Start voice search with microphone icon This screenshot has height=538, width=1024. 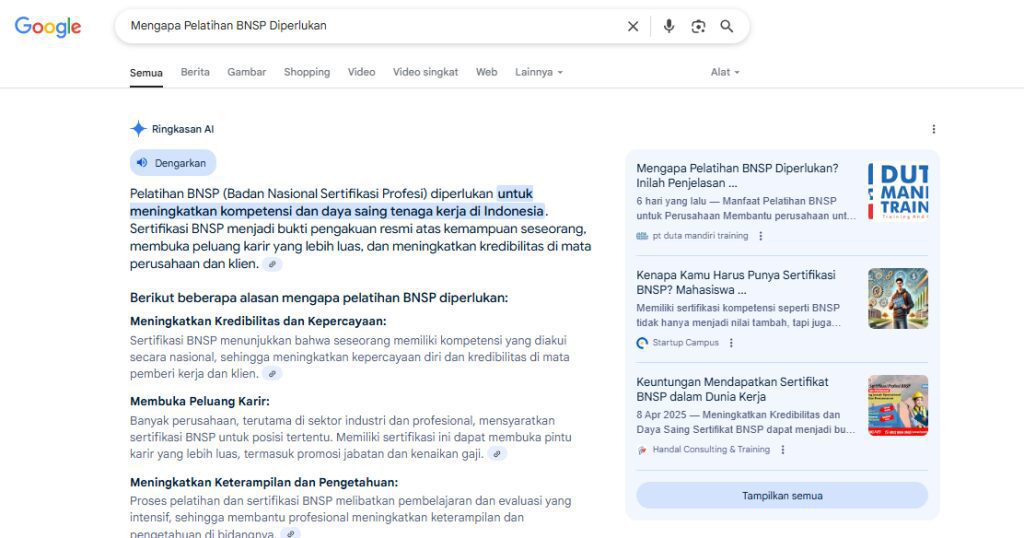point(669,26)
